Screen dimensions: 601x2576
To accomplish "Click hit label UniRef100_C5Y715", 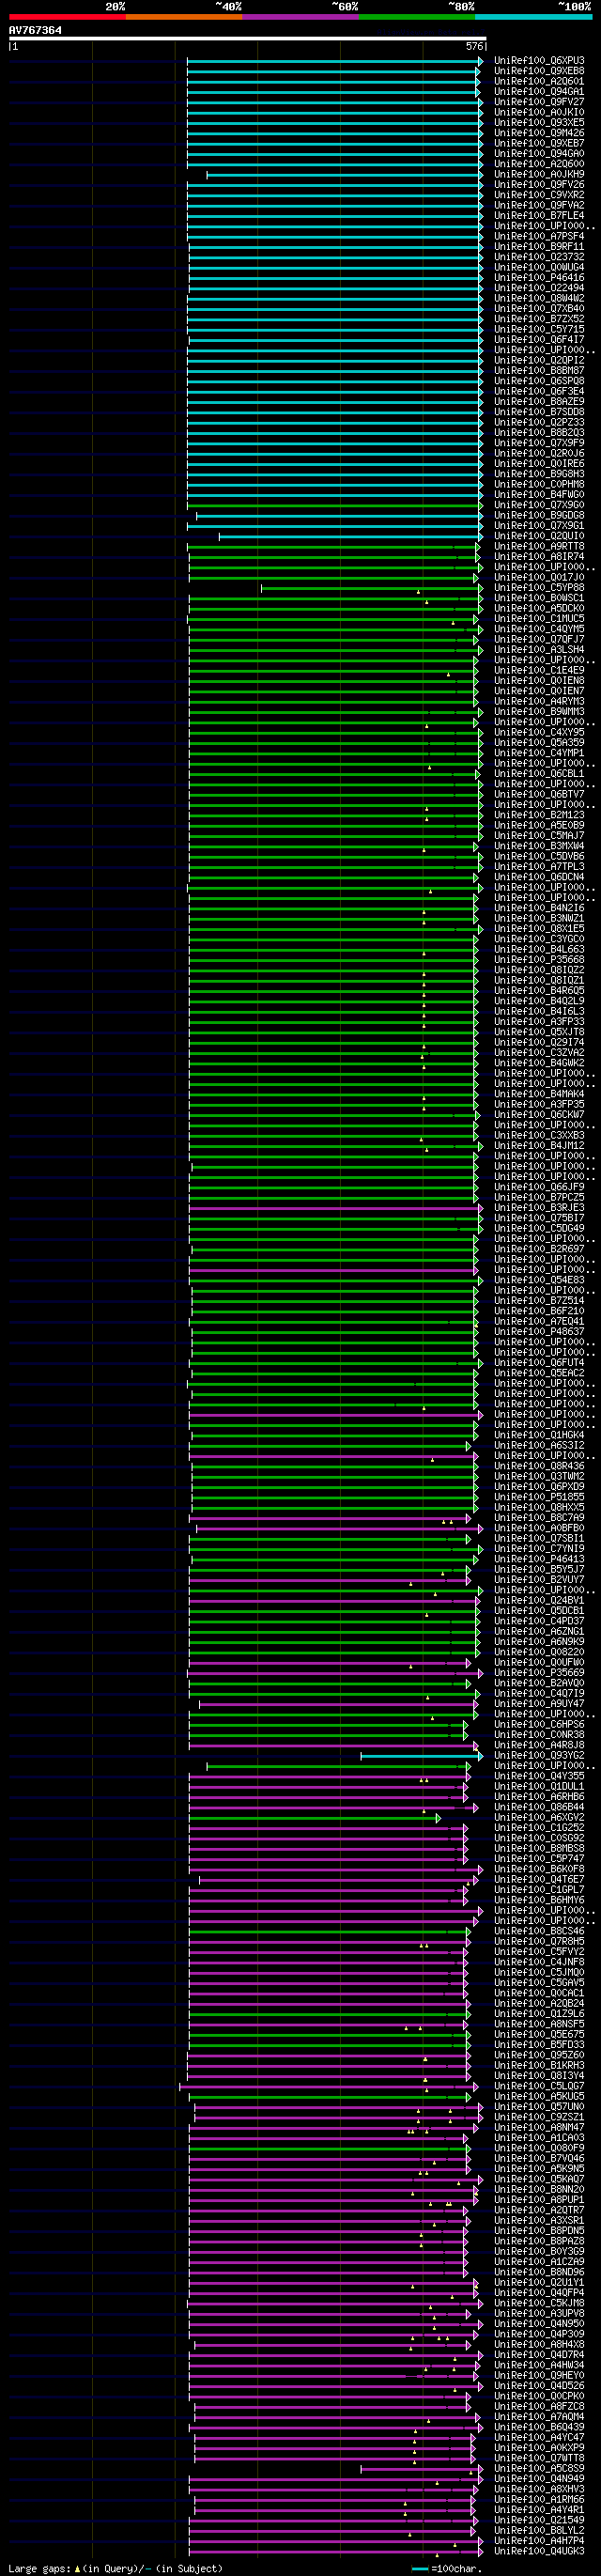I will [x=540, y=329].
